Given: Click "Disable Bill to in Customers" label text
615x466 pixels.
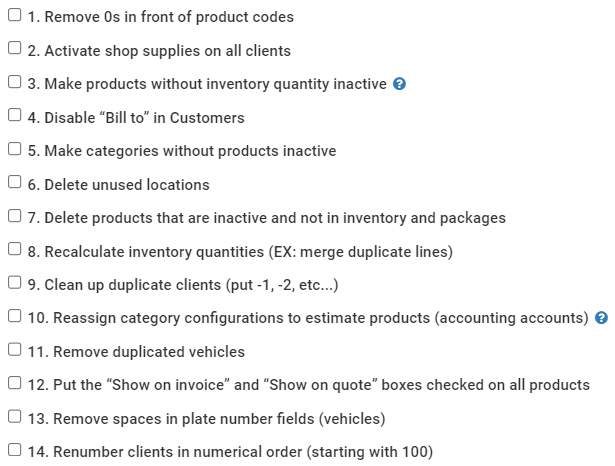Looking at the screenshot, I should coord(144,118).
